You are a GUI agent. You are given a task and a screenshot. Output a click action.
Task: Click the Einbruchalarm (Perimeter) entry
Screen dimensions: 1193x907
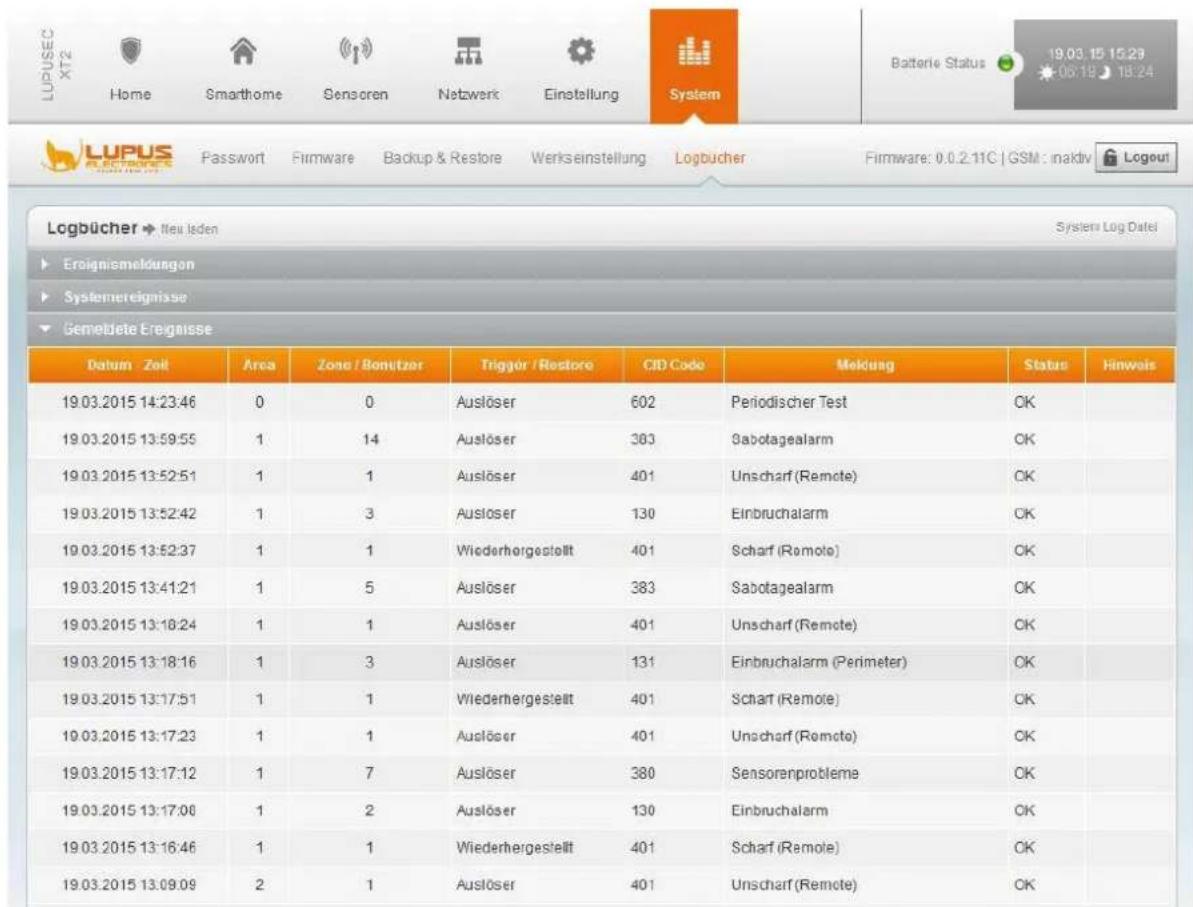pyautogui.click(x=819, y=662)
